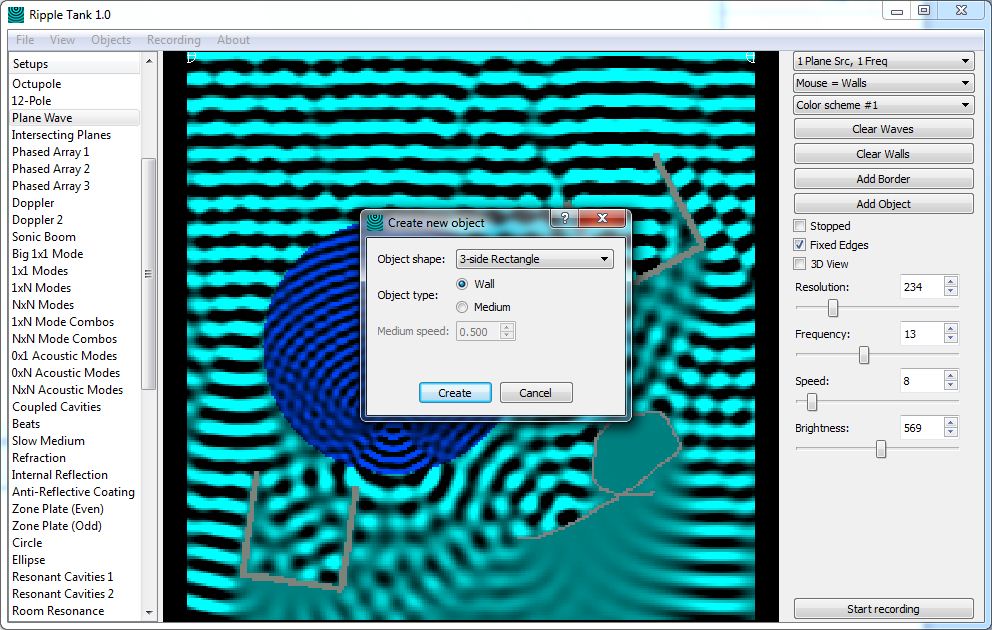Increase Frequency value with up arrow
The height and width of the screenshot is (630, 992).
click(x=950, y=329)
